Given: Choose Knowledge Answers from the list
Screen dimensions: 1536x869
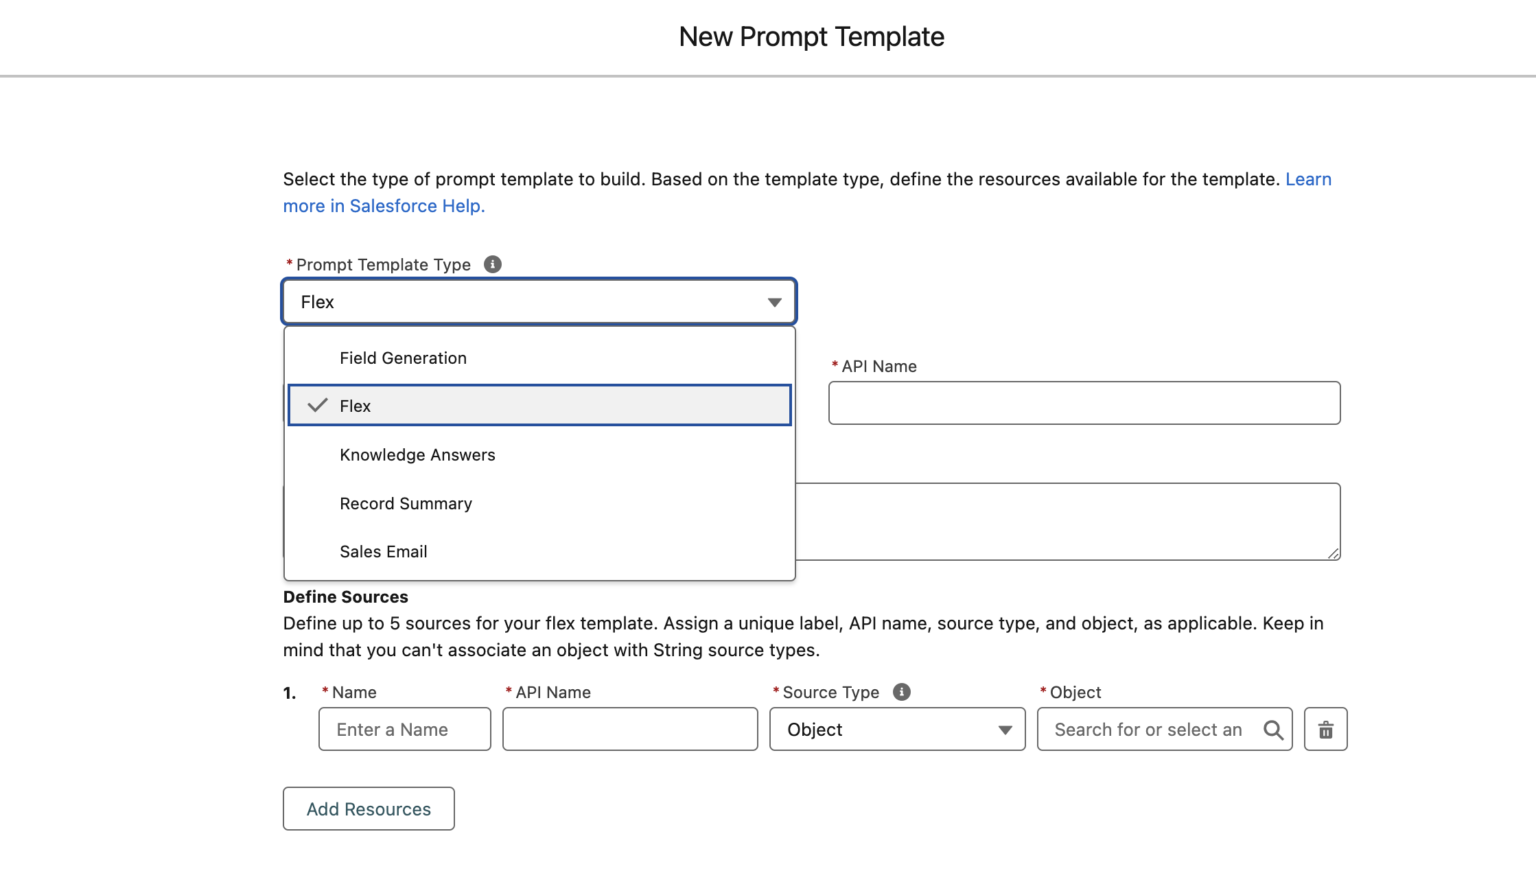Looking at the screenshot, I should click(x=417, y=454).
